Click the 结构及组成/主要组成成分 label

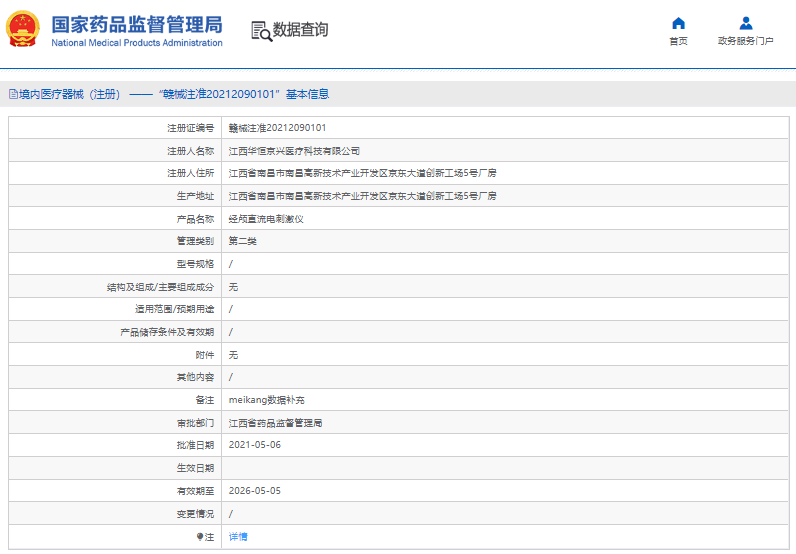click(160, 287)
